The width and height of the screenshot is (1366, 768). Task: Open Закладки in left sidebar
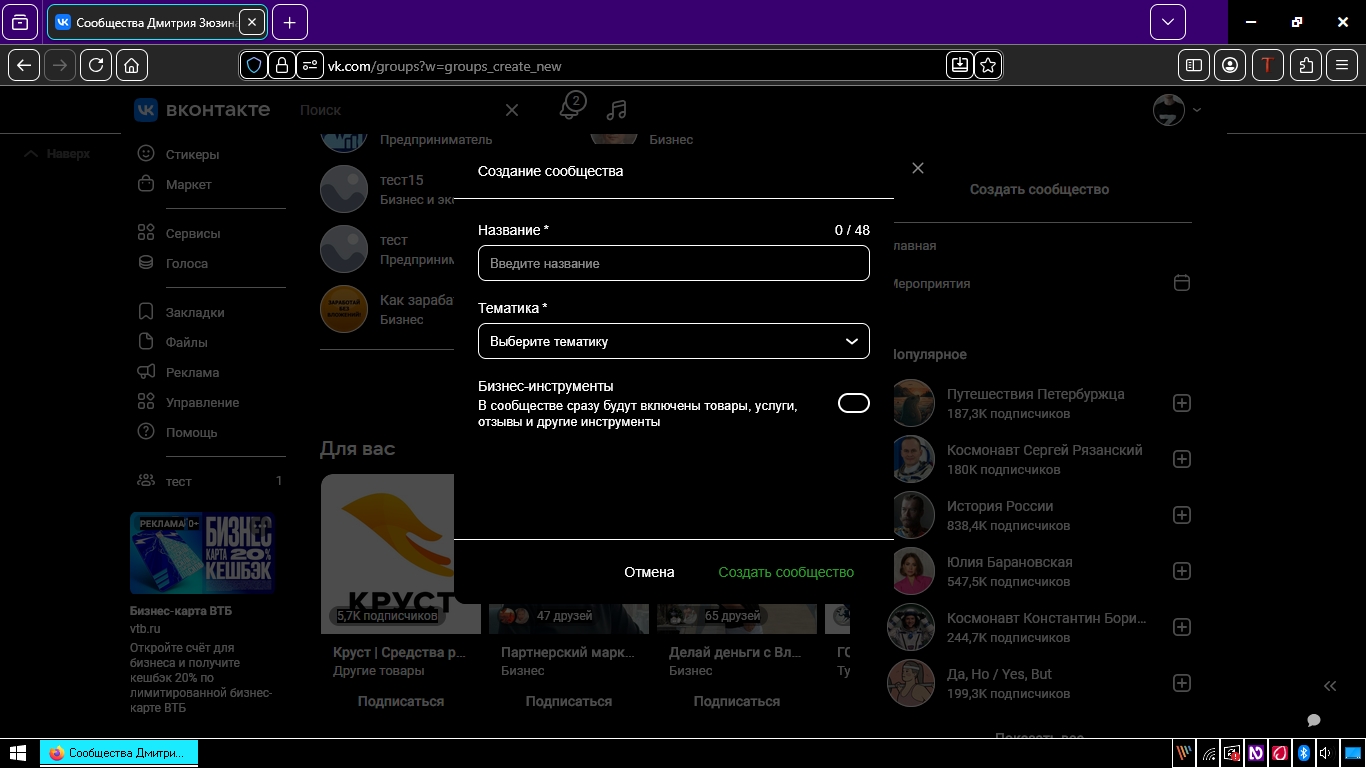195,312
